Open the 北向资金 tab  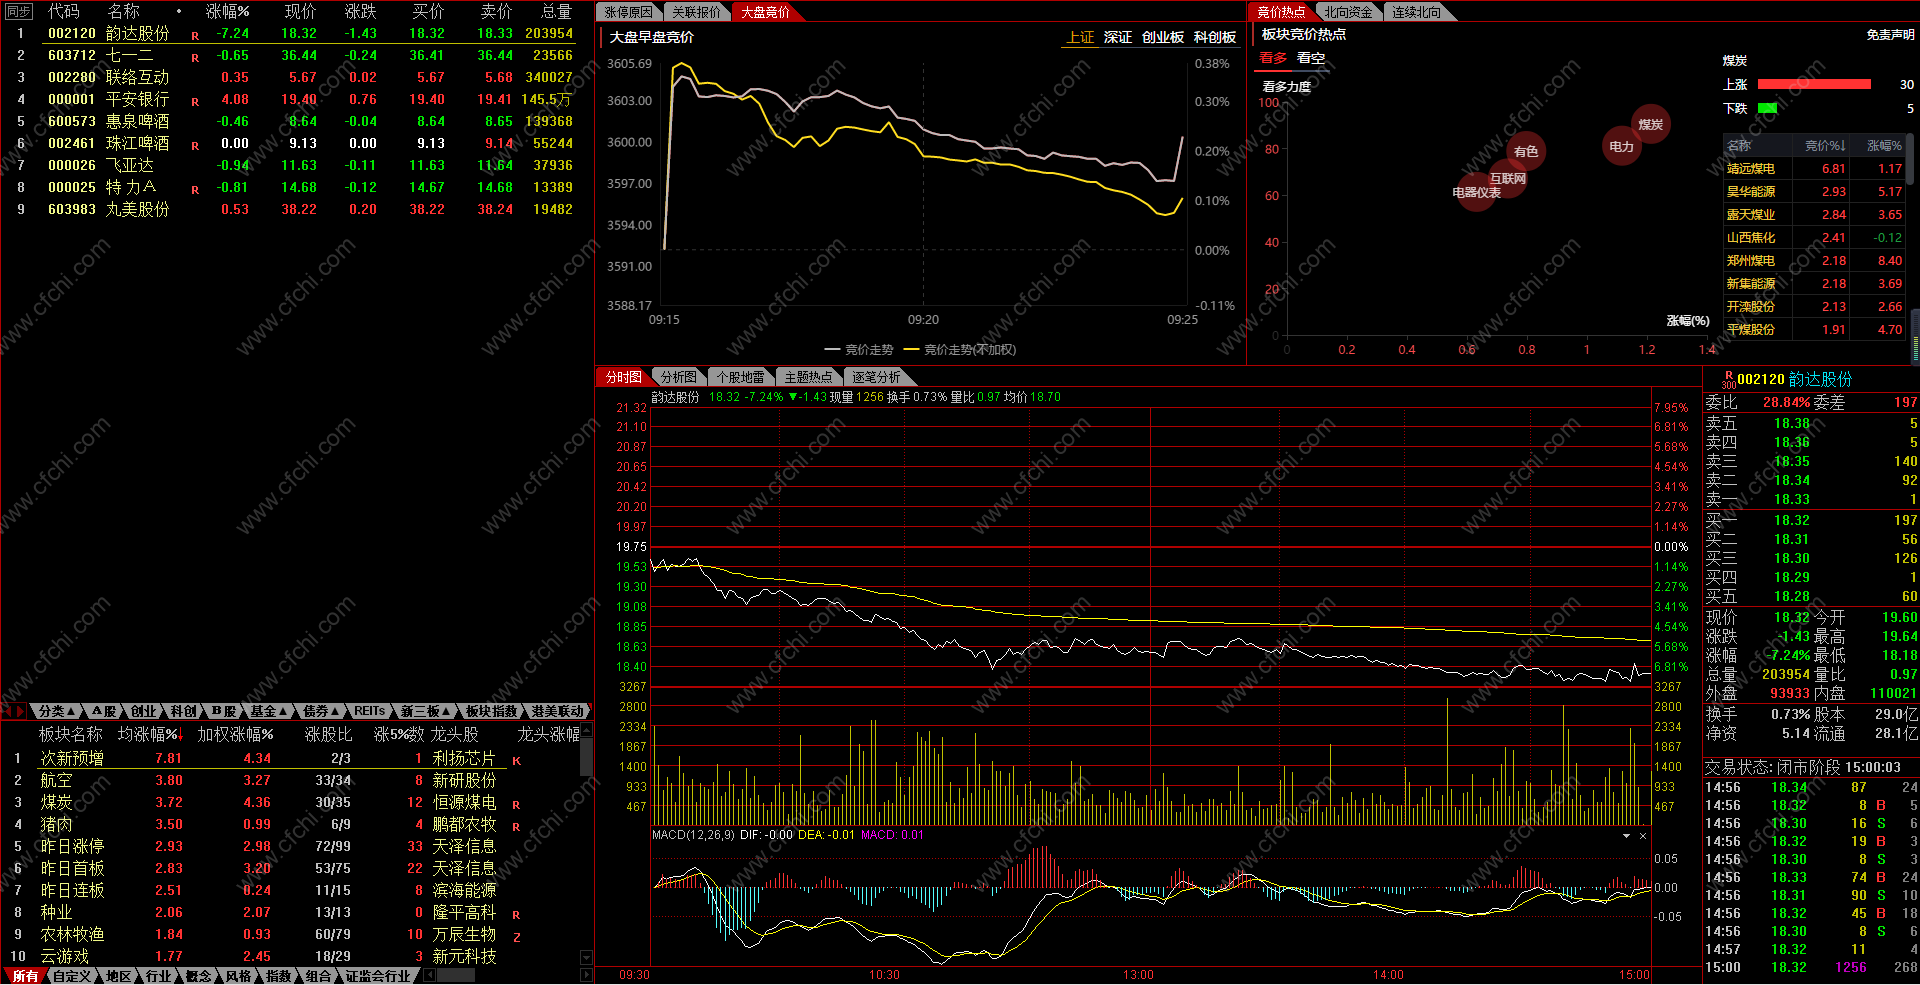1348,12
